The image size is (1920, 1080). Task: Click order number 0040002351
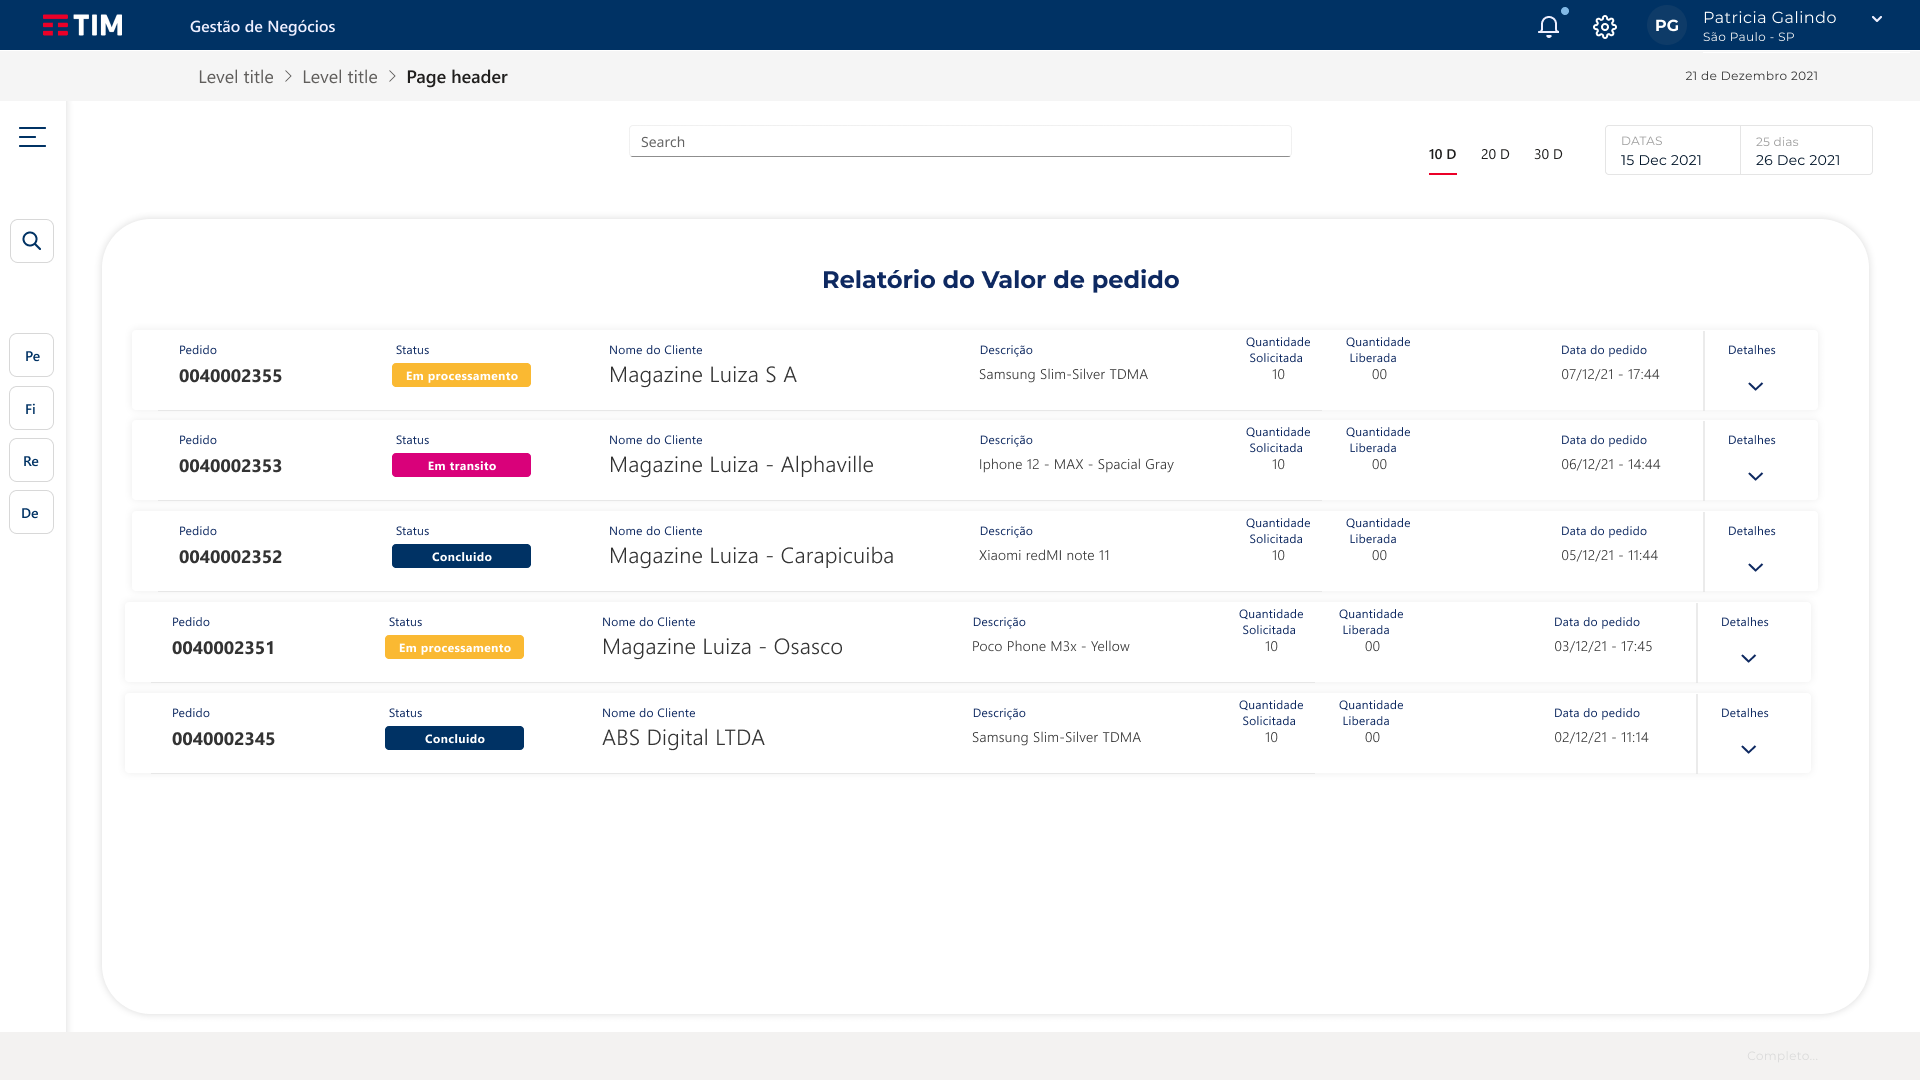pos(223,648)
